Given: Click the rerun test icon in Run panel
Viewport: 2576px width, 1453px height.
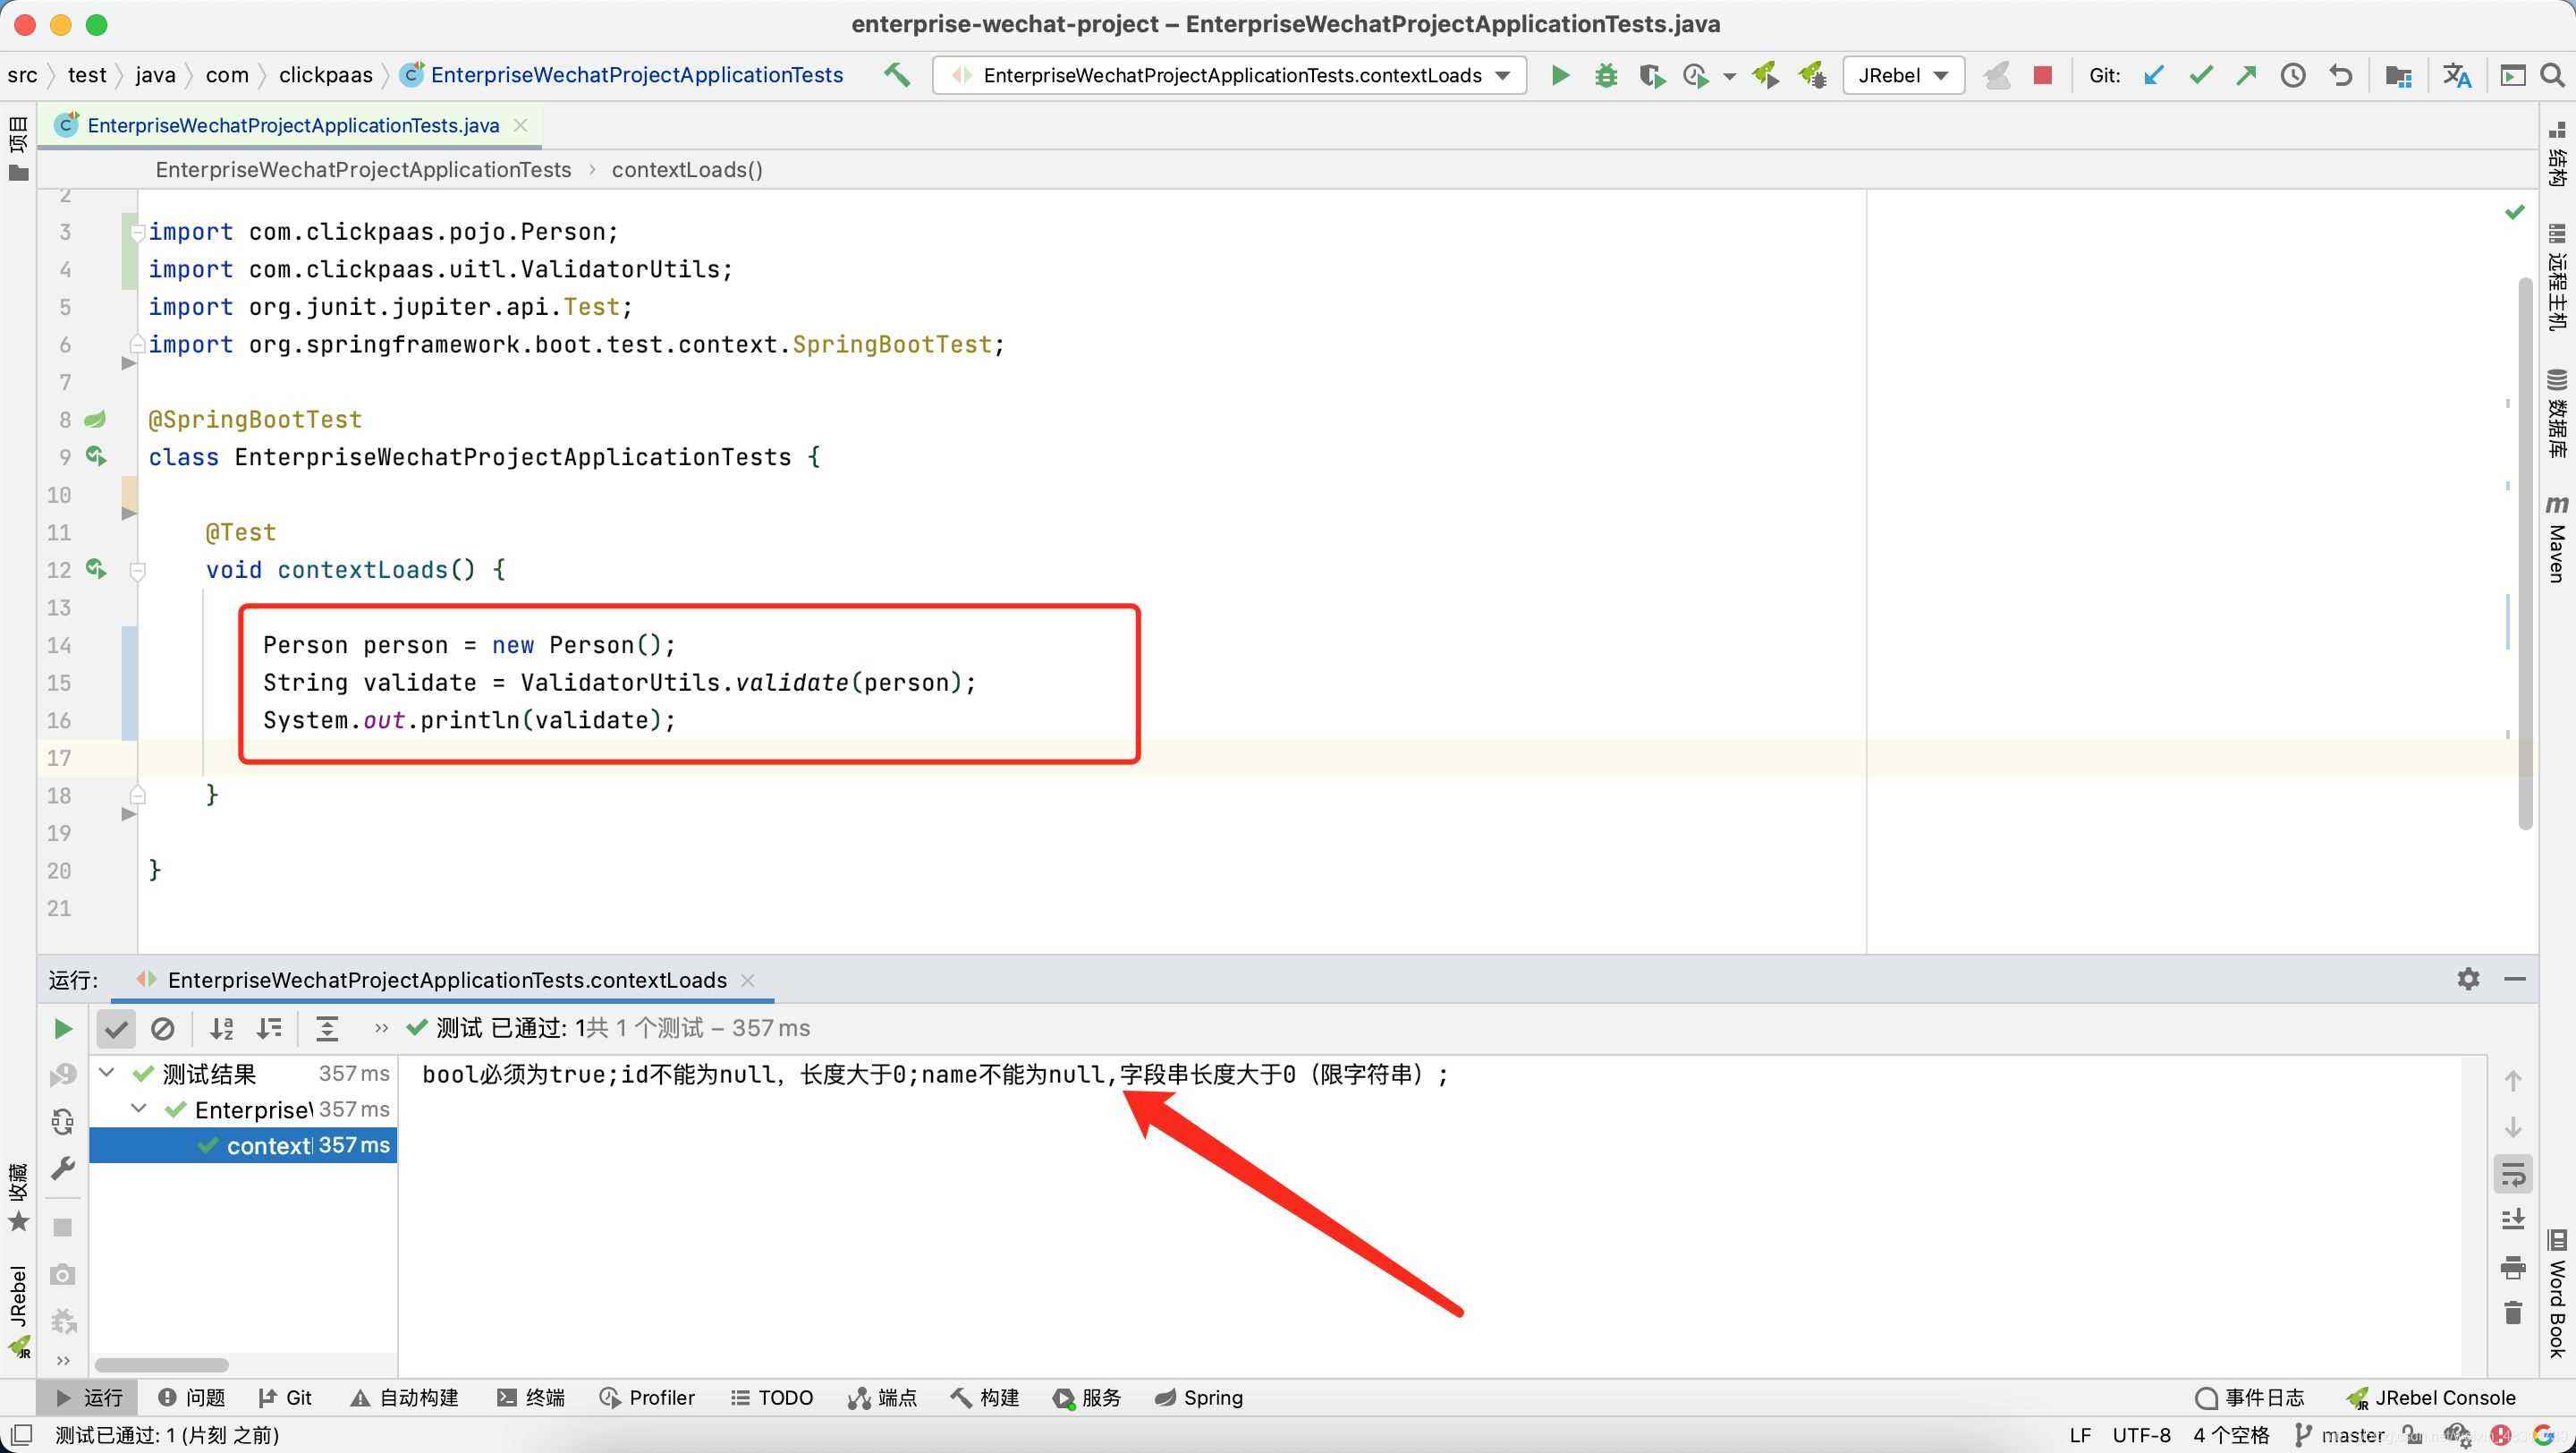Looking at the screenshot, I should [62, 1028].
